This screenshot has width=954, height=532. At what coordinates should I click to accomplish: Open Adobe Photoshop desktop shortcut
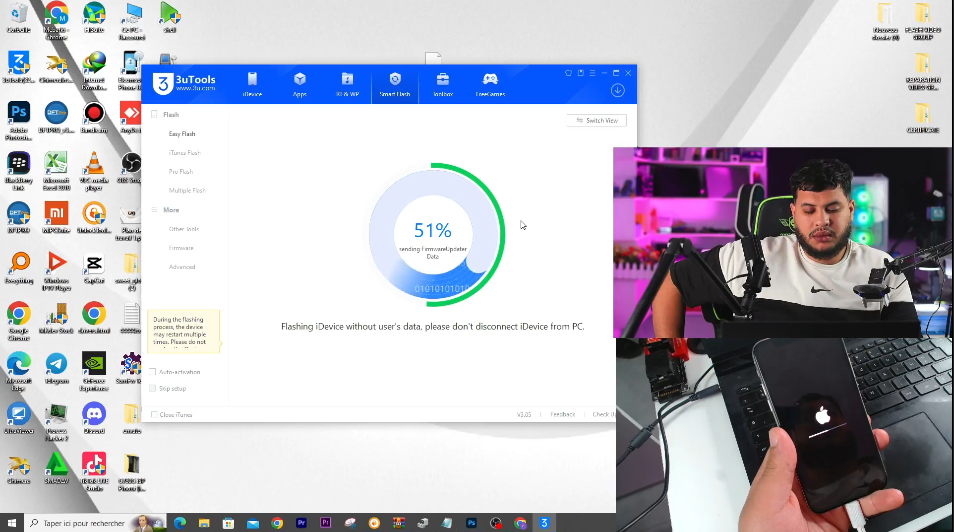[19, 121]
